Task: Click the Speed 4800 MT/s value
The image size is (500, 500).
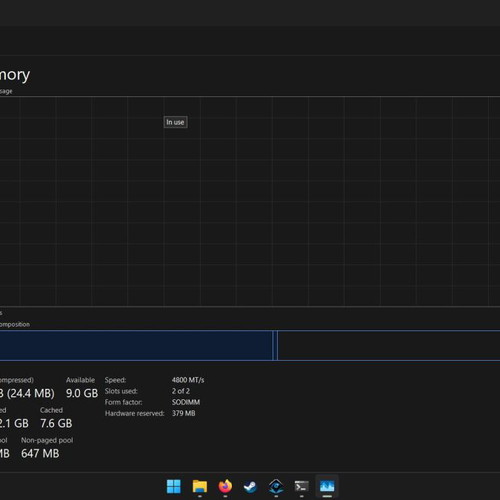Action: (x=188, y=380)
